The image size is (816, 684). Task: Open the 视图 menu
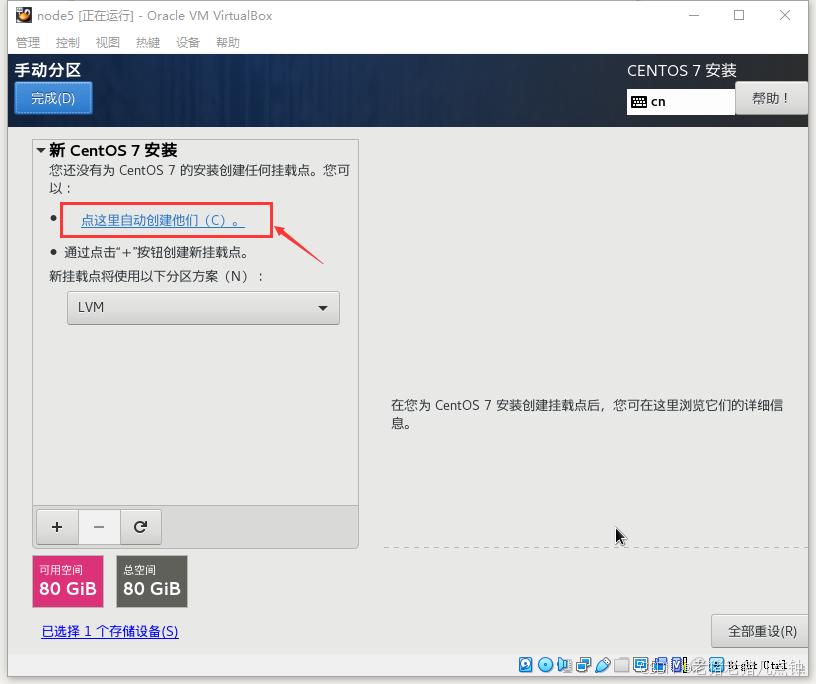tap(108, 42)
